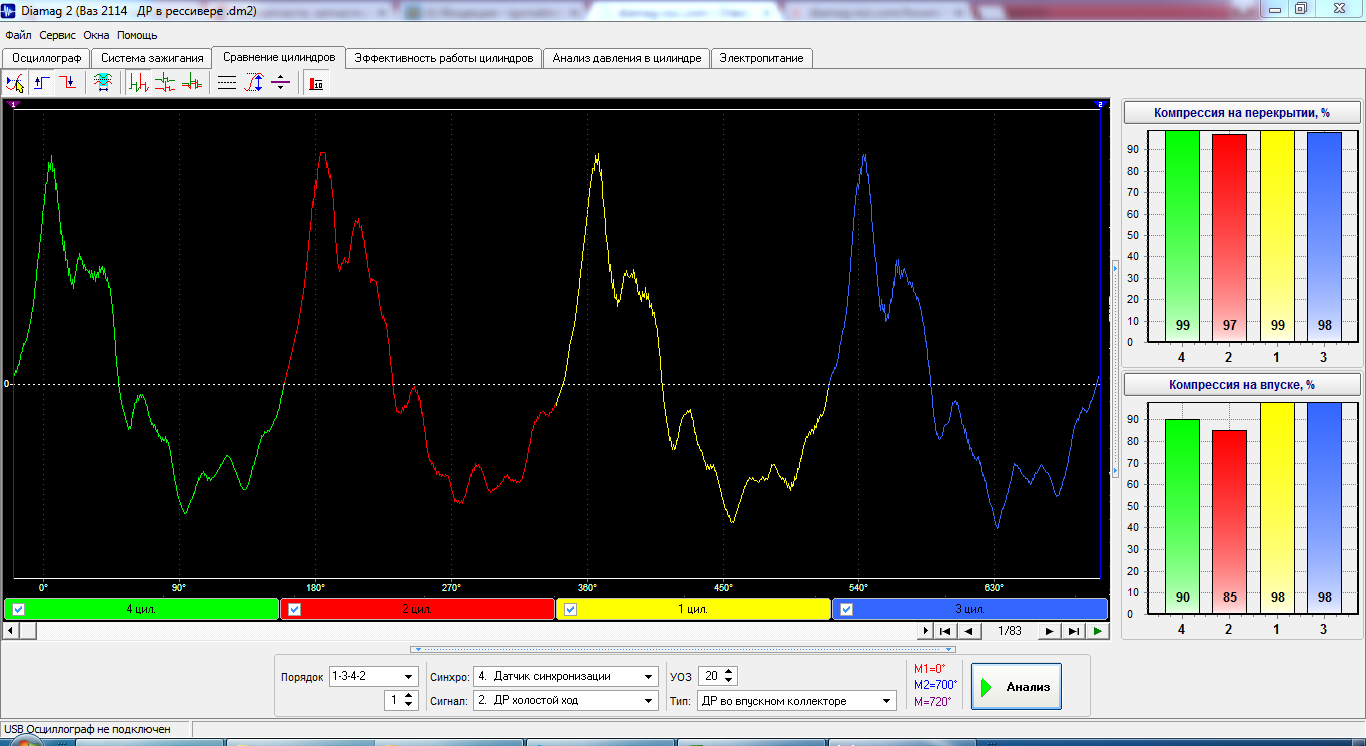The image size is (1366, 746).
Task: Click the marker 1 flag at graph top-left
Action: 14,104
